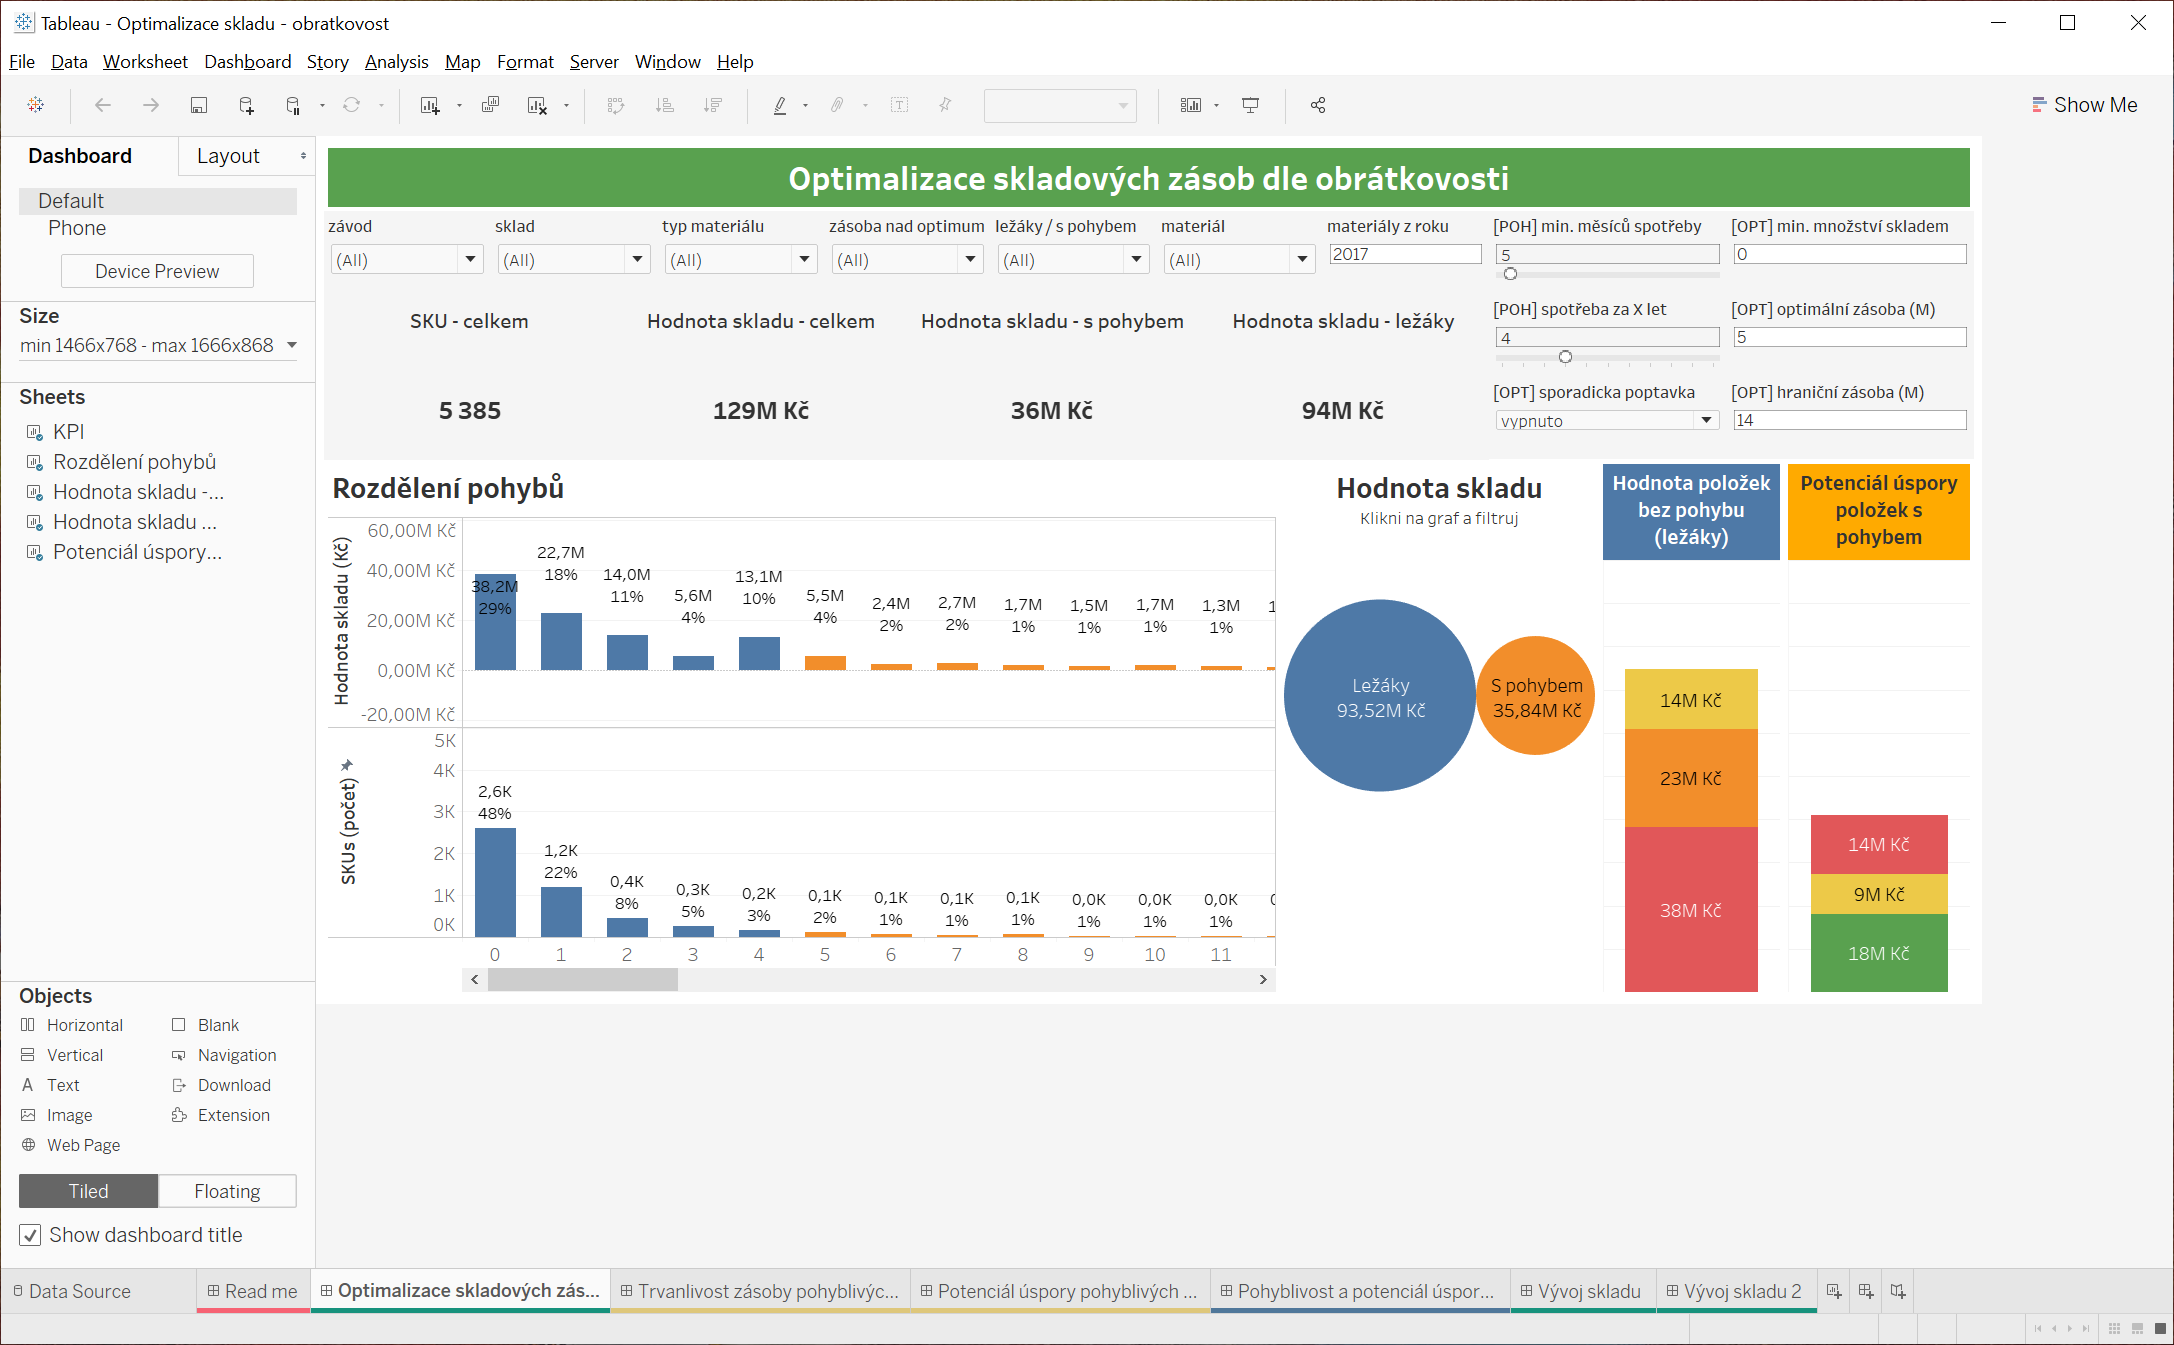Open the Analysis menu
This screenshot has width=2174, height=1345.
396,62
